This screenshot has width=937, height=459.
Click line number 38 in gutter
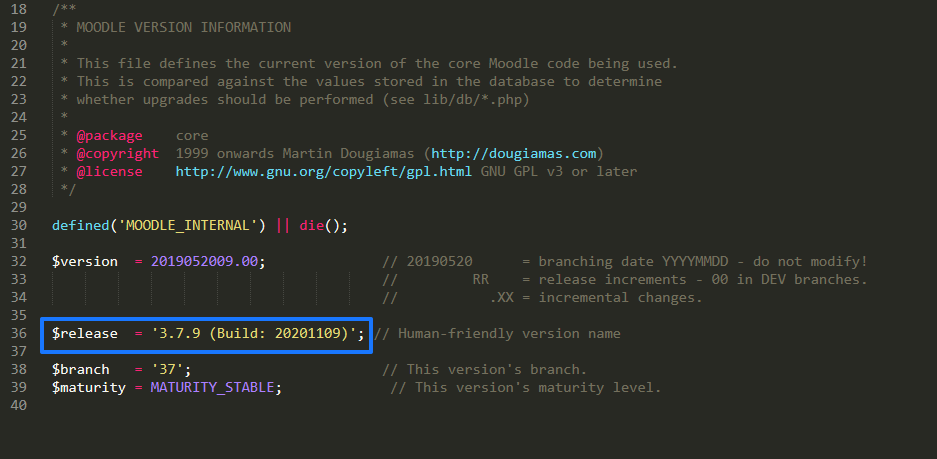[x=19, y=369]
